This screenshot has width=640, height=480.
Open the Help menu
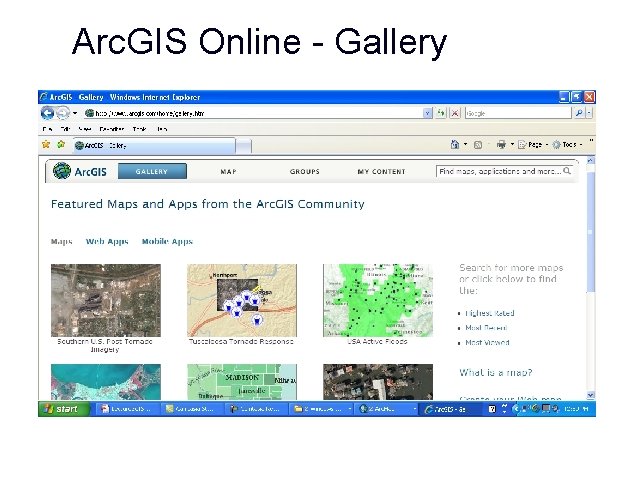[x=162, y=129]
